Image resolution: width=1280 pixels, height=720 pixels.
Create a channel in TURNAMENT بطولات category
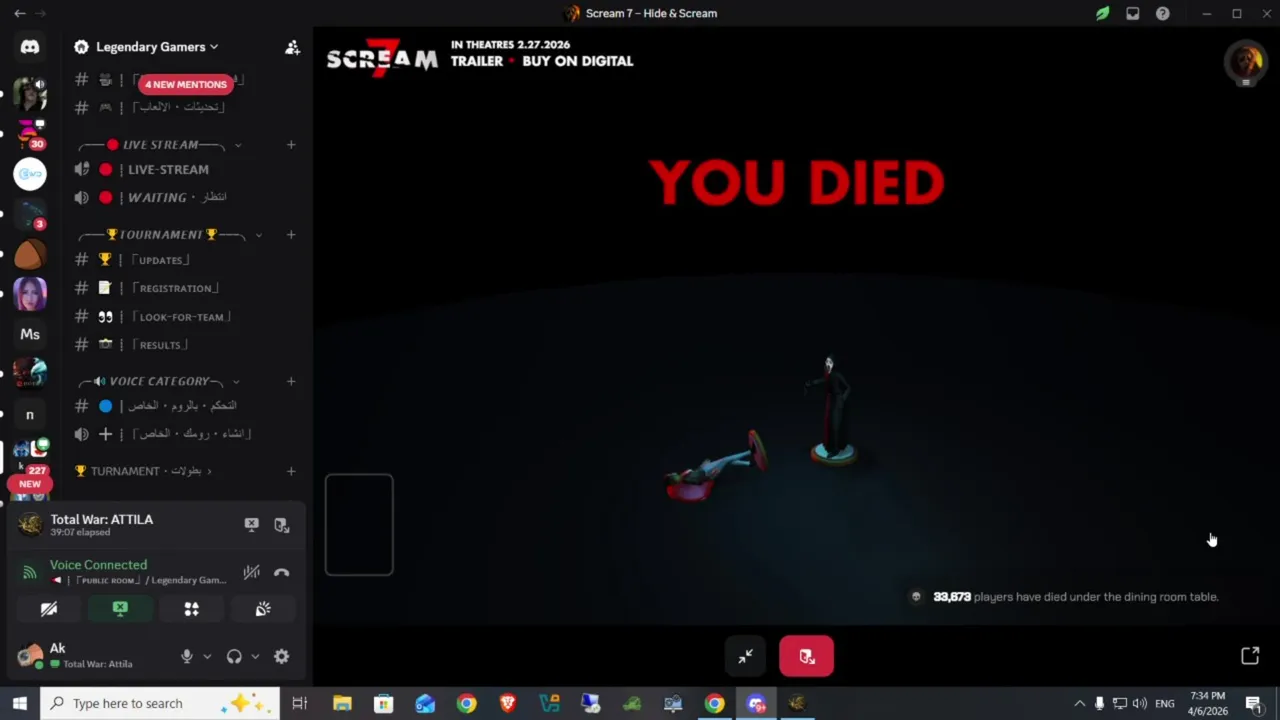[291, 471]
